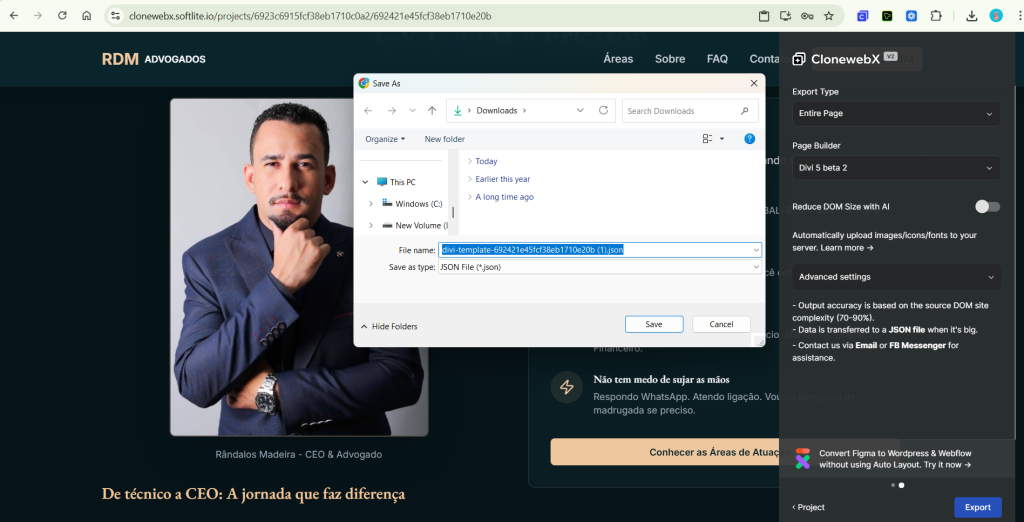
Task: Click Cancel in the dialog
Action: pos(721,324)
